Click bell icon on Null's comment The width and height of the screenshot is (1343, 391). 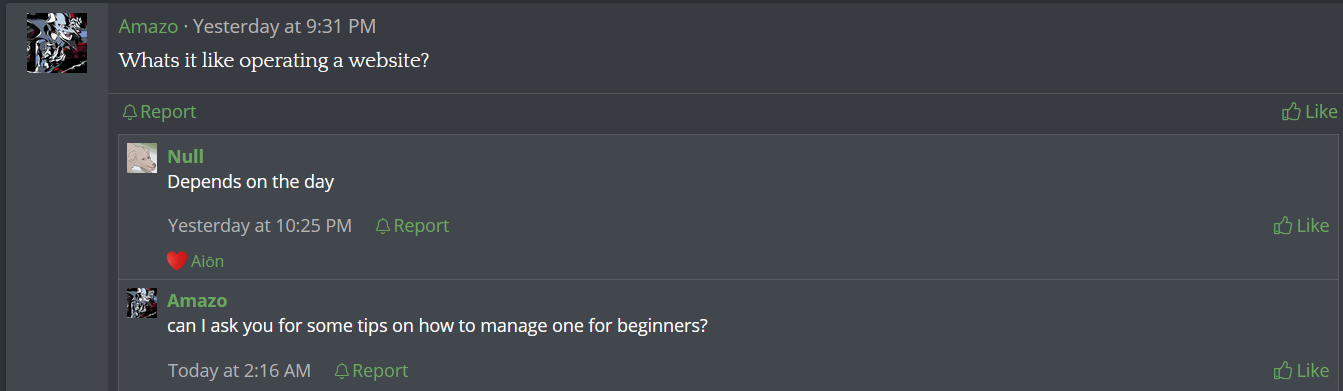[382, 227]
